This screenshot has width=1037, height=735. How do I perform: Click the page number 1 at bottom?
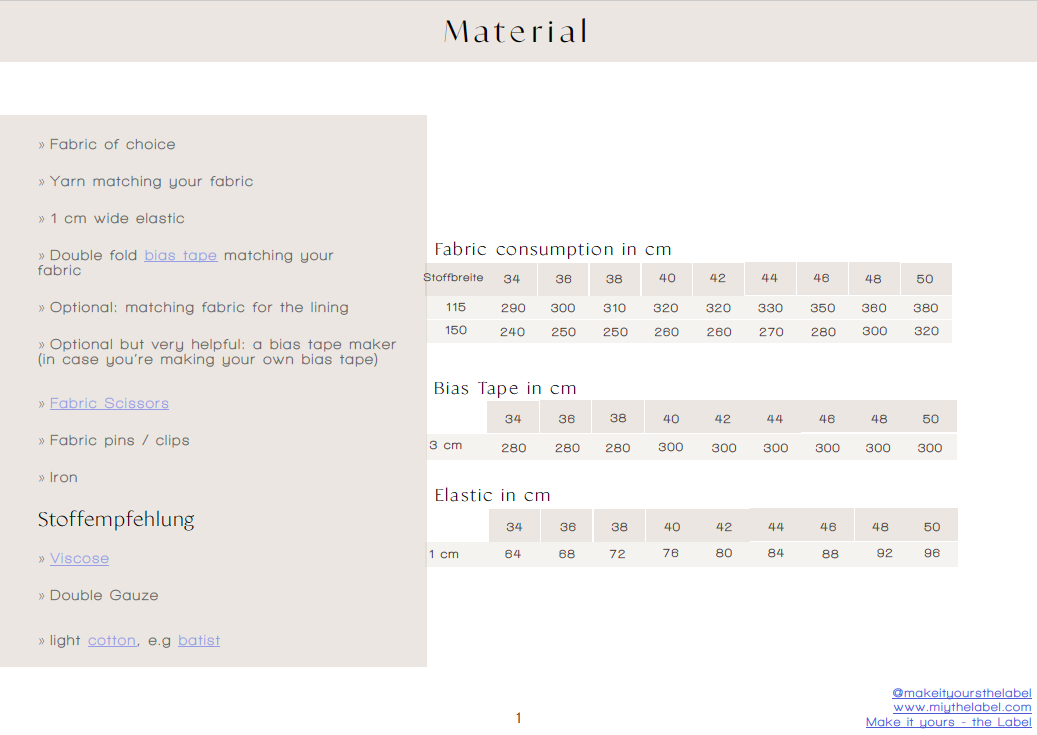click(x=518, y=718)
